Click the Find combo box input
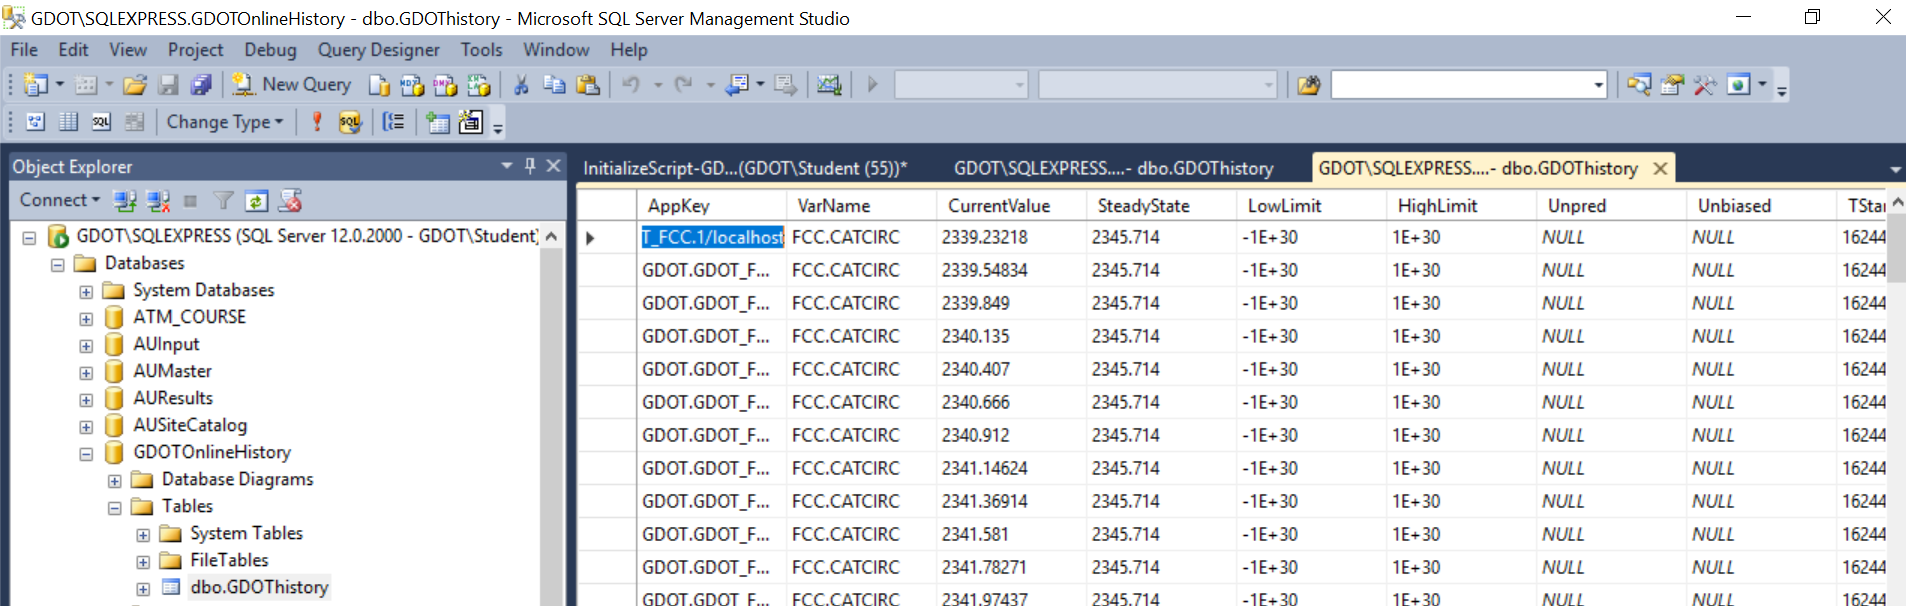This screenshot has width=1906, height=606. click(1460, 85)
